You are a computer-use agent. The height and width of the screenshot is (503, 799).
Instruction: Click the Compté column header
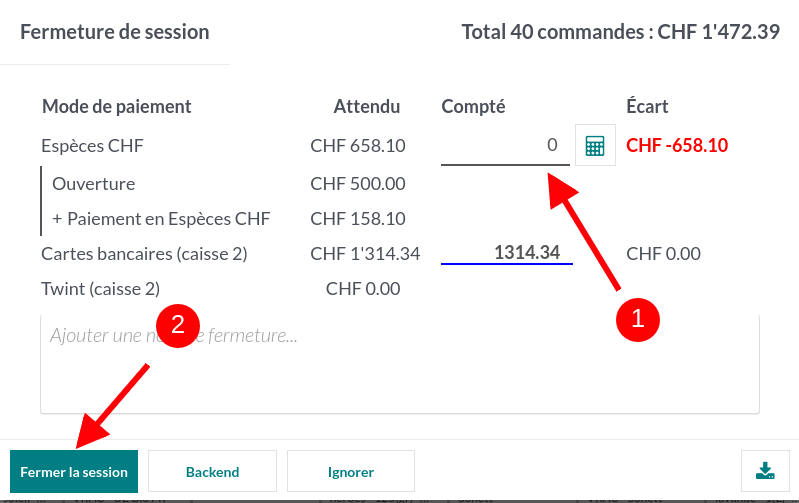pos(473,106)
